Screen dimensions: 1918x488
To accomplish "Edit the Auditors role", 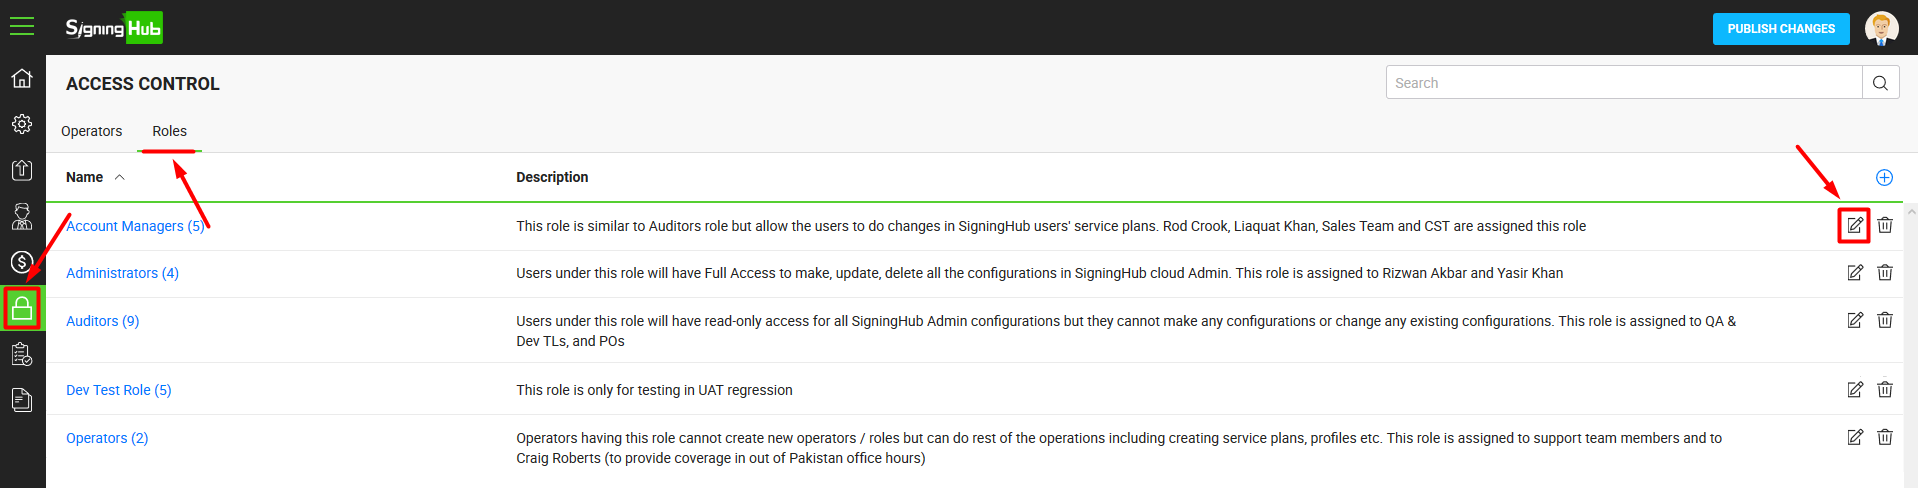I will pyautogui.click(x=1854, y=320).
